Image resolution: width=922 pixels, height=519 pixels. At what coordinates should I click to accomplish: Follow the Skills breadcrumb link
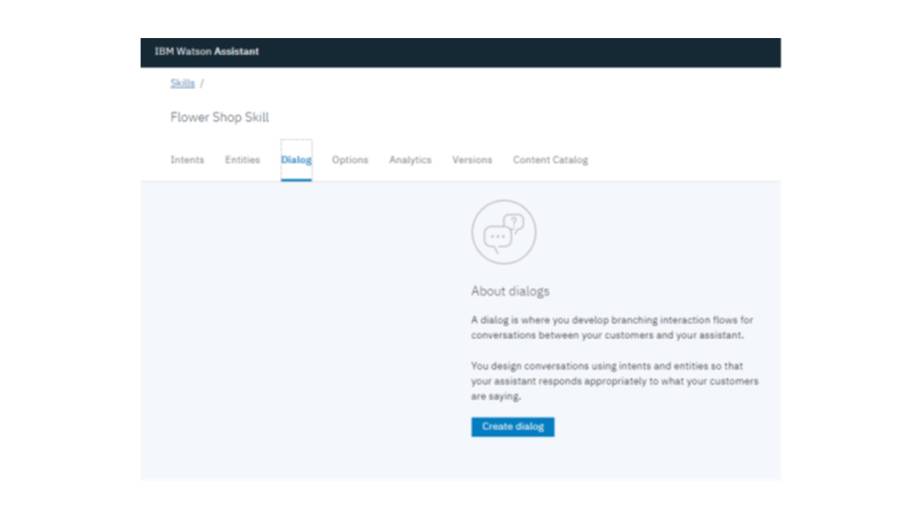(182, 84)
